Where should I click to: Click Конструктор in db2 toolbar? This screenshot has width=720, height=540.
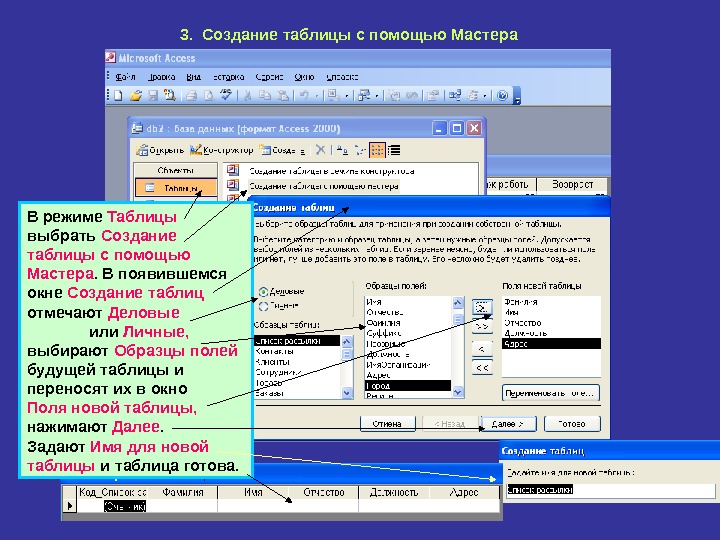tap(221, 150)
